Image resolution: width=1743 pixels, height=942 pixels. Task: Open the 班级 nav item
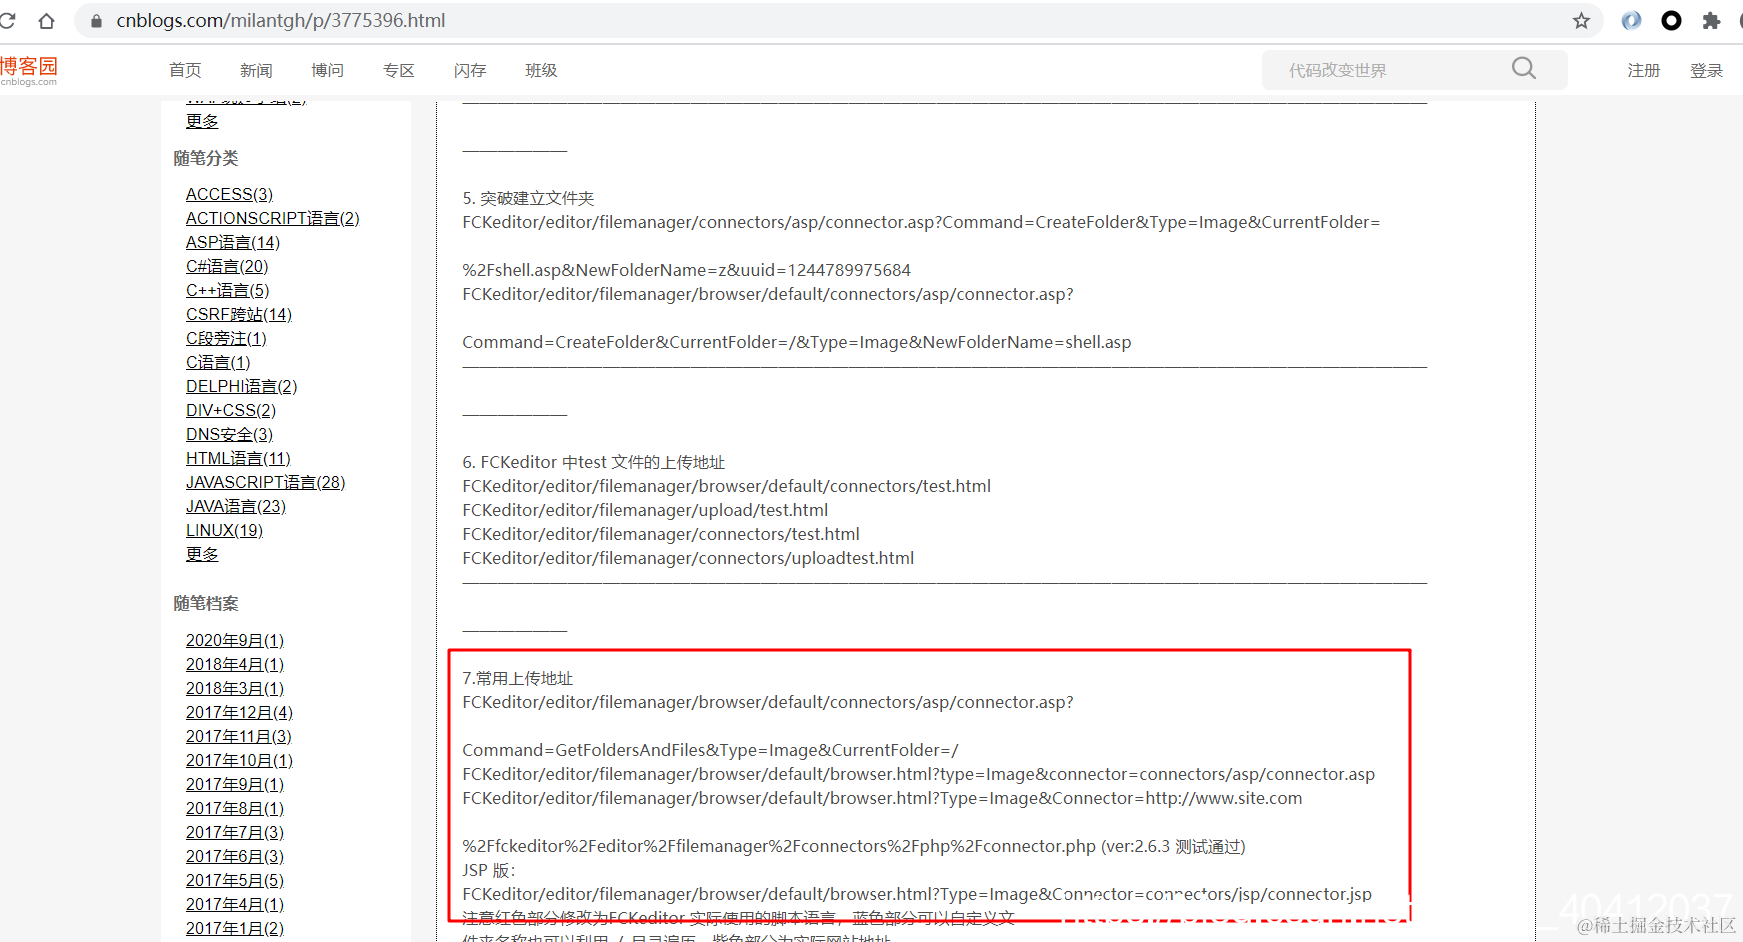click(541, 70)
